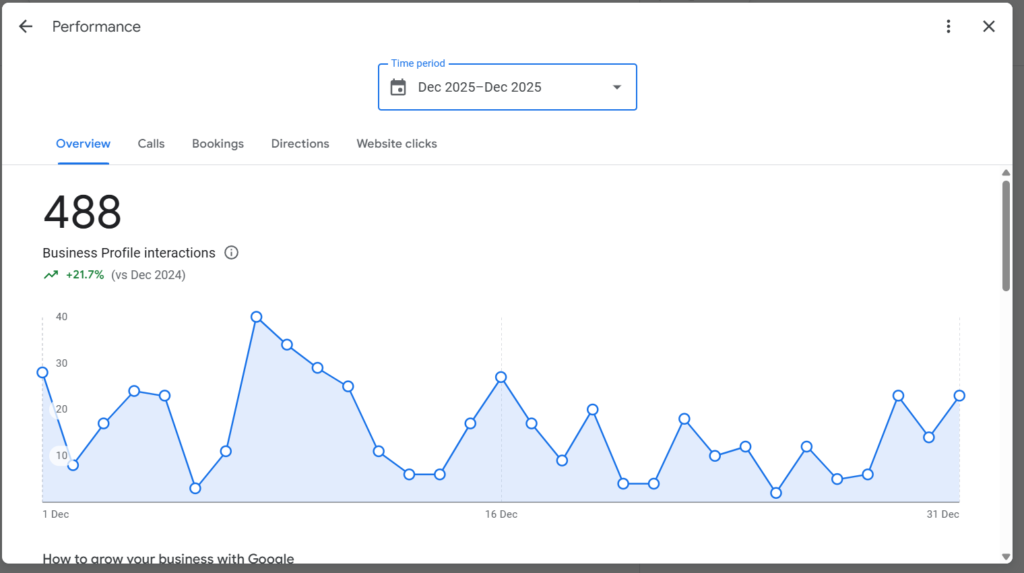This screenshot has width=1024, height=573.
Task: Click the Dec 2025–Dec 2025 date range text
Action: click(479, 87)
